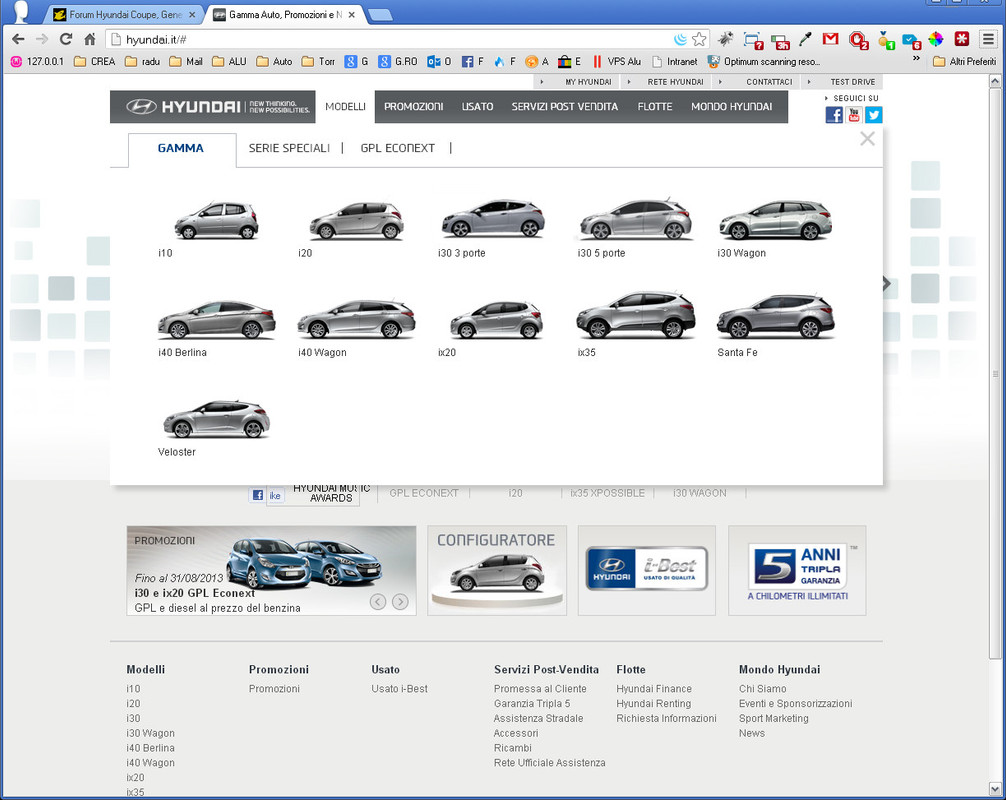Select the i40 Berlina car image
The image size is (1006, 800).
[x=217, y=319]
